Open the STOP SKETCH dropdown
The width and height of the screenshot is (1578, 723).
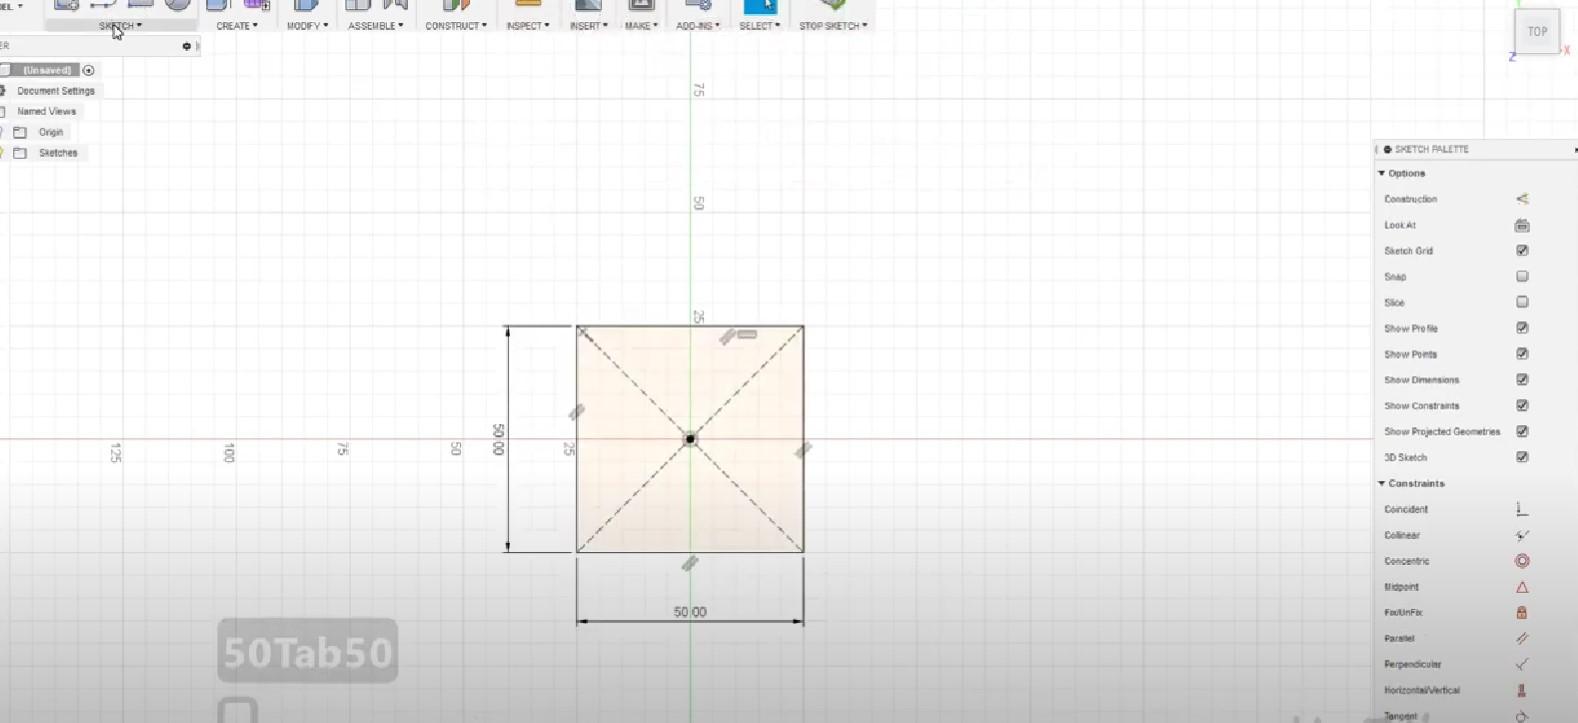click(x=833, y=26)
